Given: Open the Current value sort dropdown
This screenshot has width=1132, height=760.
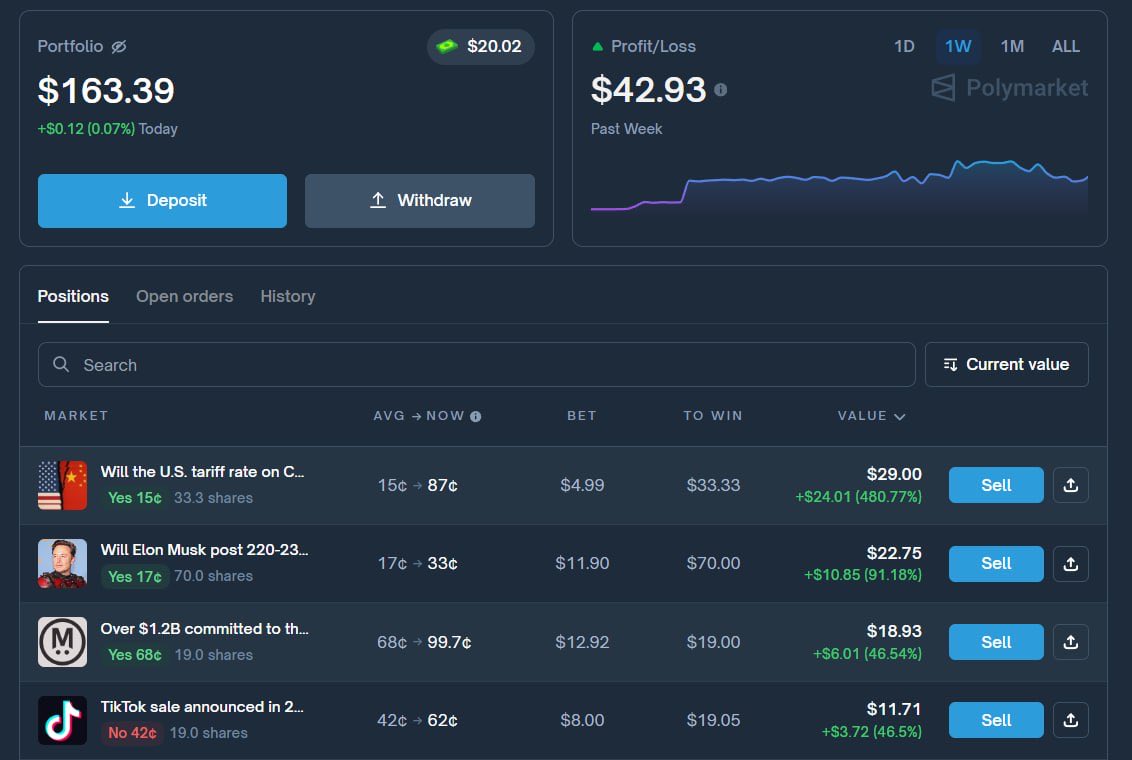Looking at the screenshot, I should 1006,364.
